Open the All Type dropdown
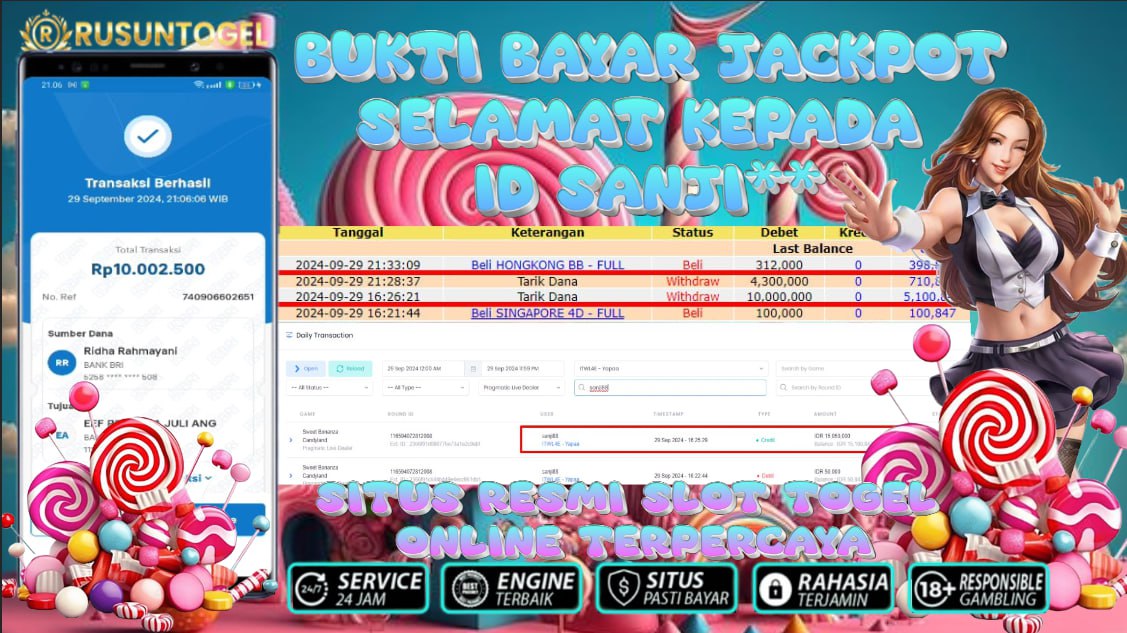This screenshot has height=633, width=1127. pyautogui.click(x=426, y=387)
